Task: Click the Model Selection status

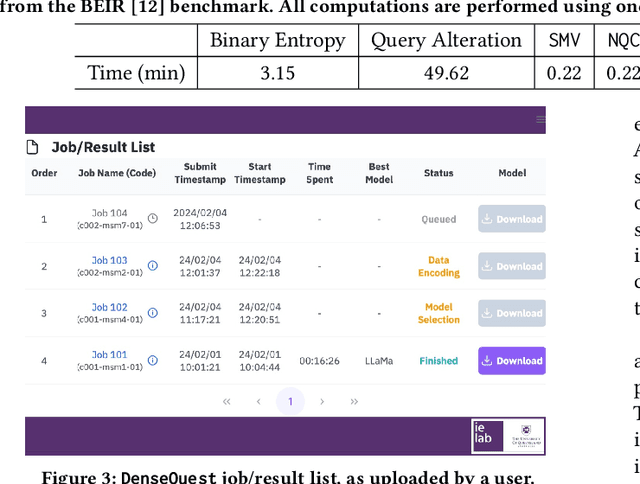Action: coord(439,313)
